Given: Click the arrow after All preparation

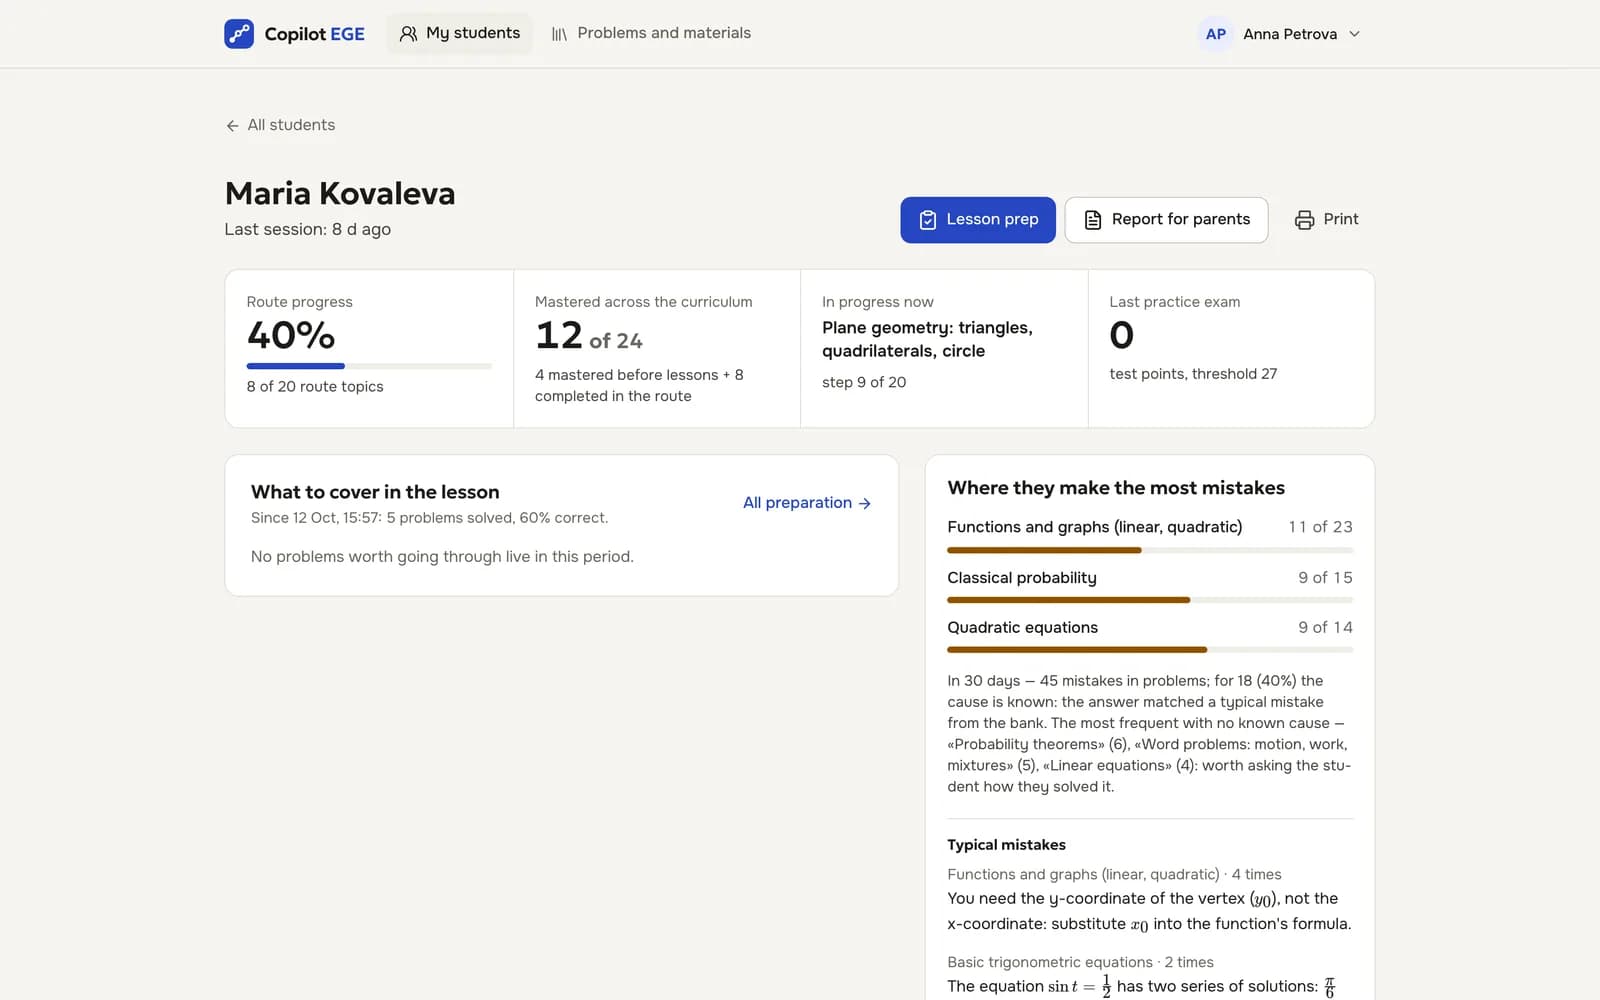Looking at the screenshot, I should (x=865, y=503).
